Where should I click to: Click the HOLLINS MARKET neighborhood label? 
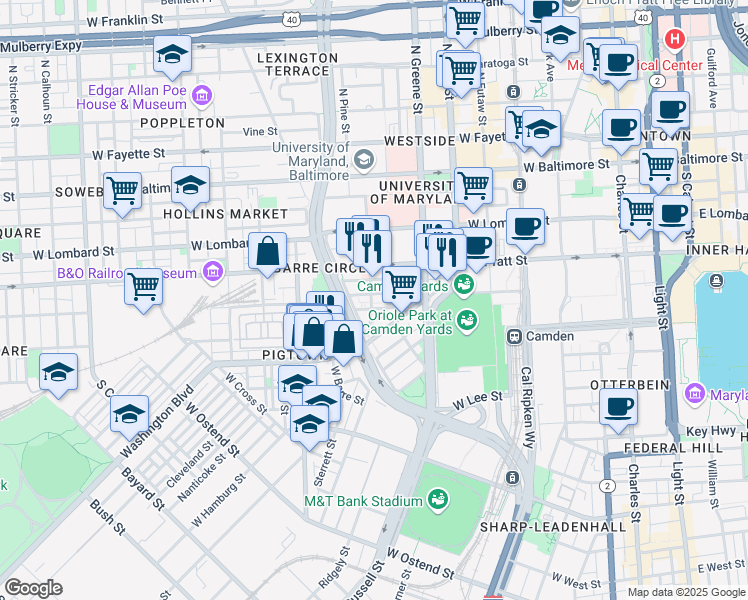point(226,214)
